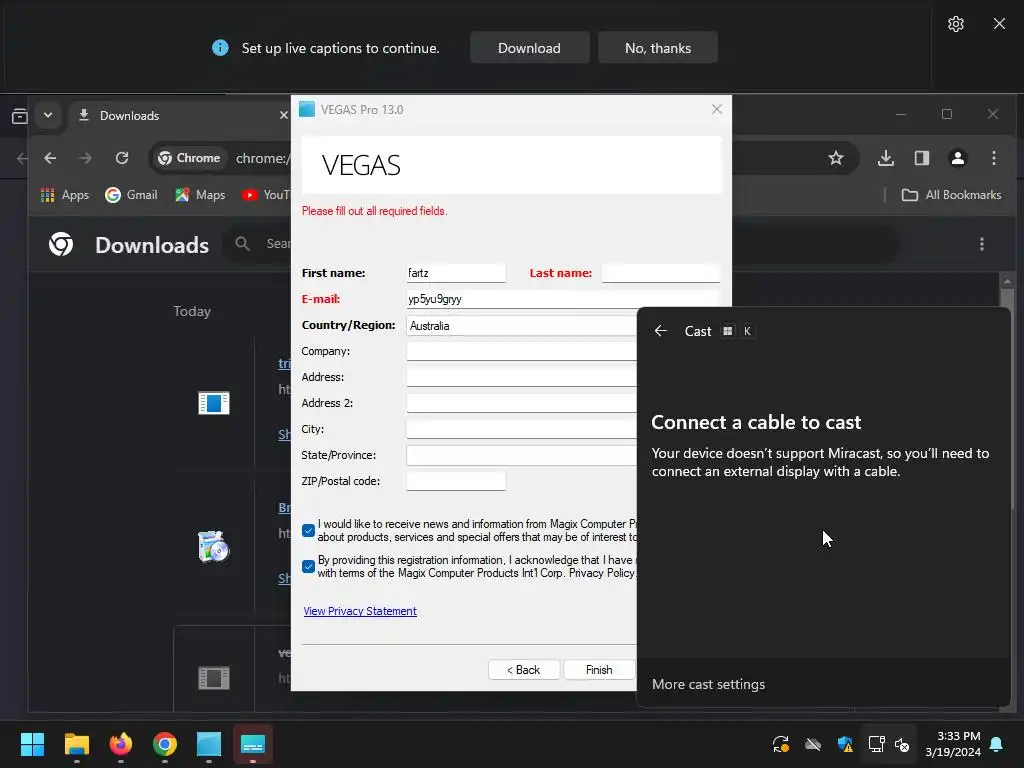1024x768 pixels.
Task: Click the video file download icon
Action: coord(214,678)
